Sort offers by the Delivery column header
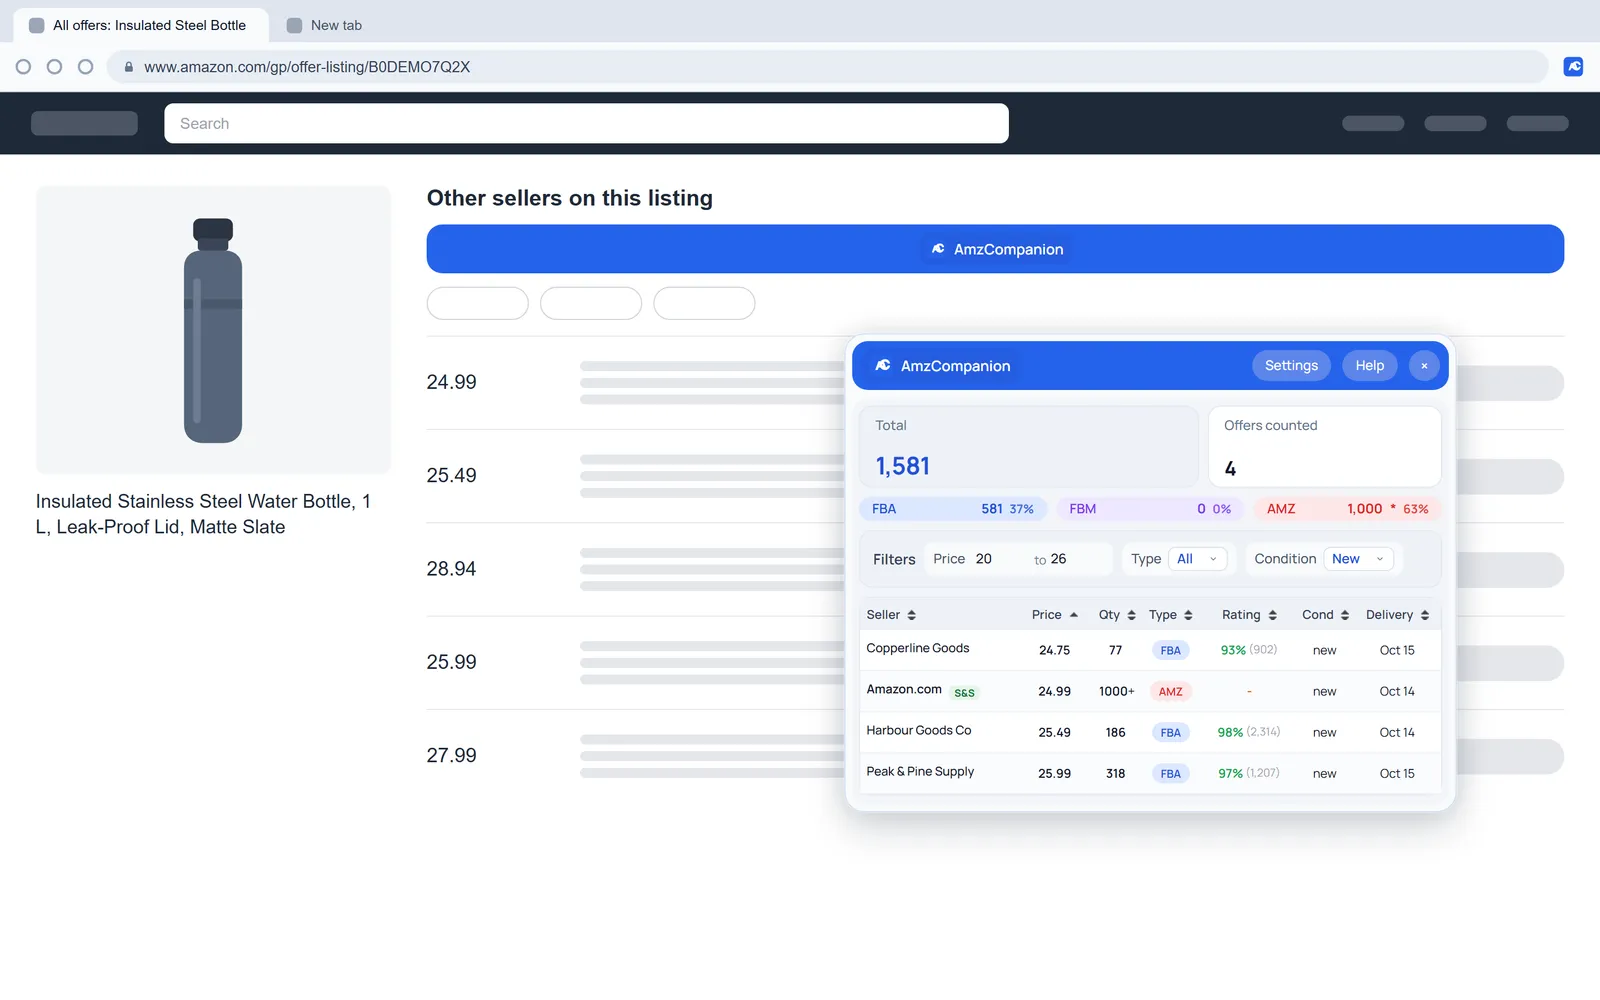The height and width of the screenshot is (1000, 1600). 1397,615
